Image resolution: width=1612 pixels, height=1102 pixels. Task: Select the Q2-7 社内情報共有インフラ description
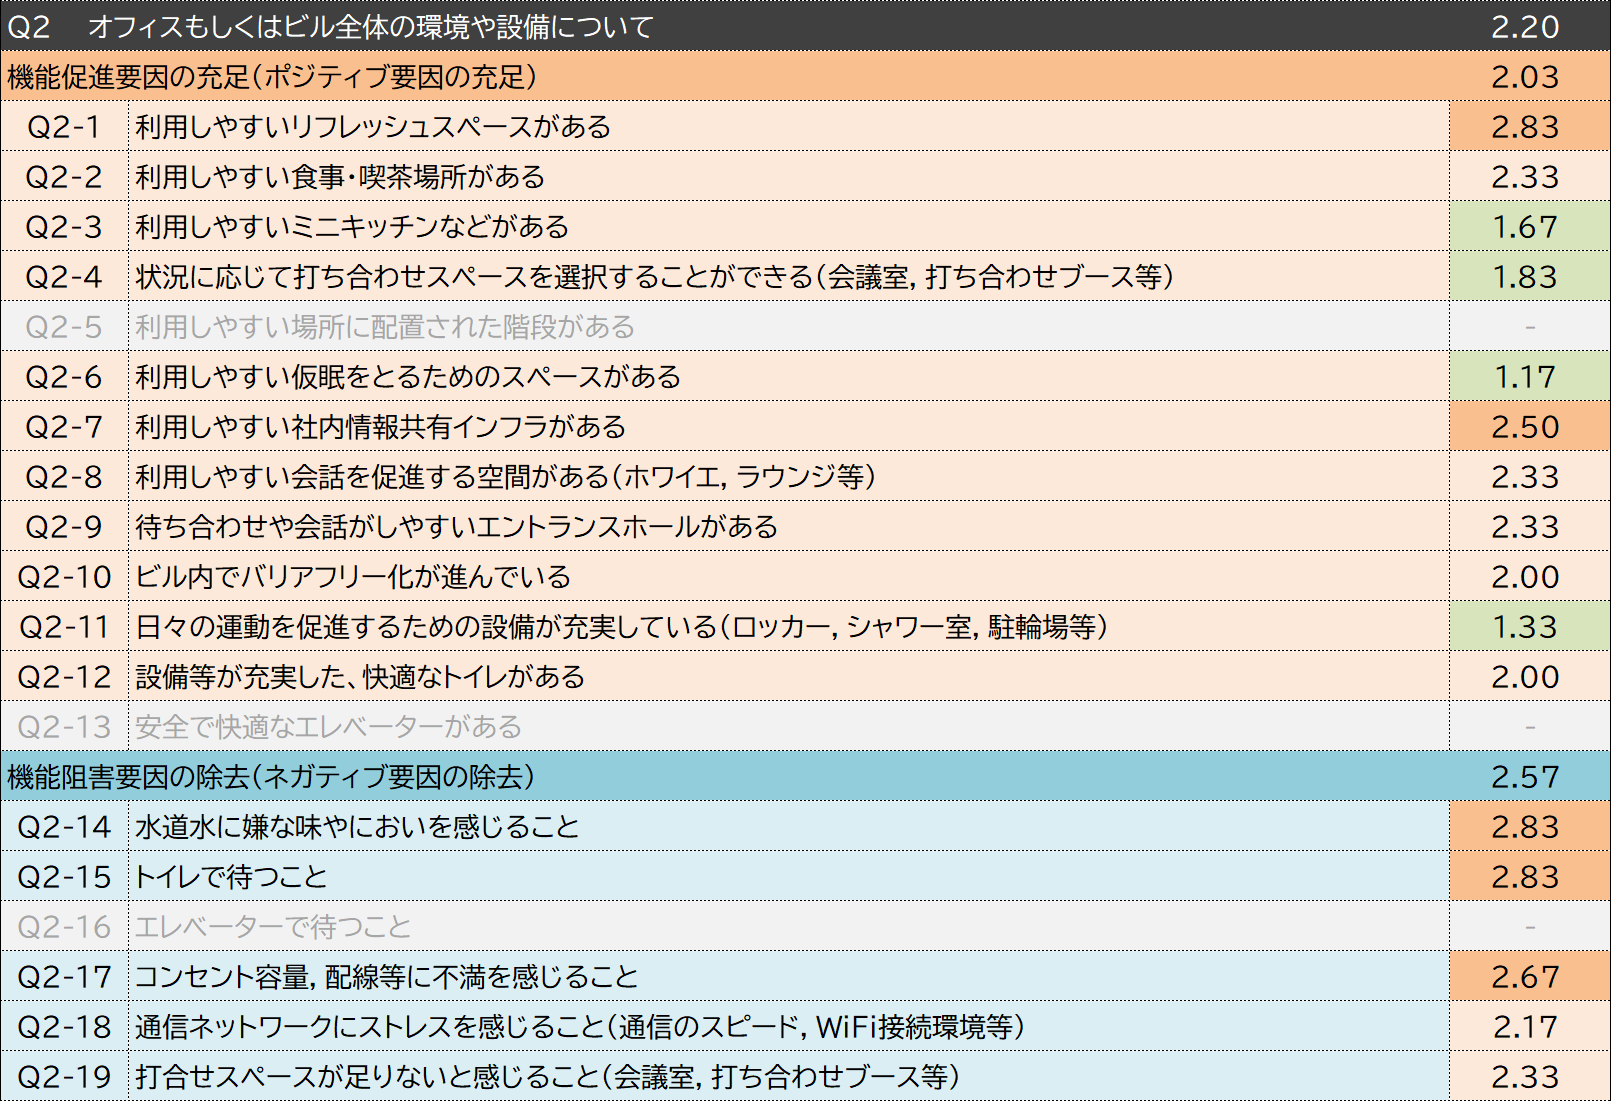coord(380,427)
